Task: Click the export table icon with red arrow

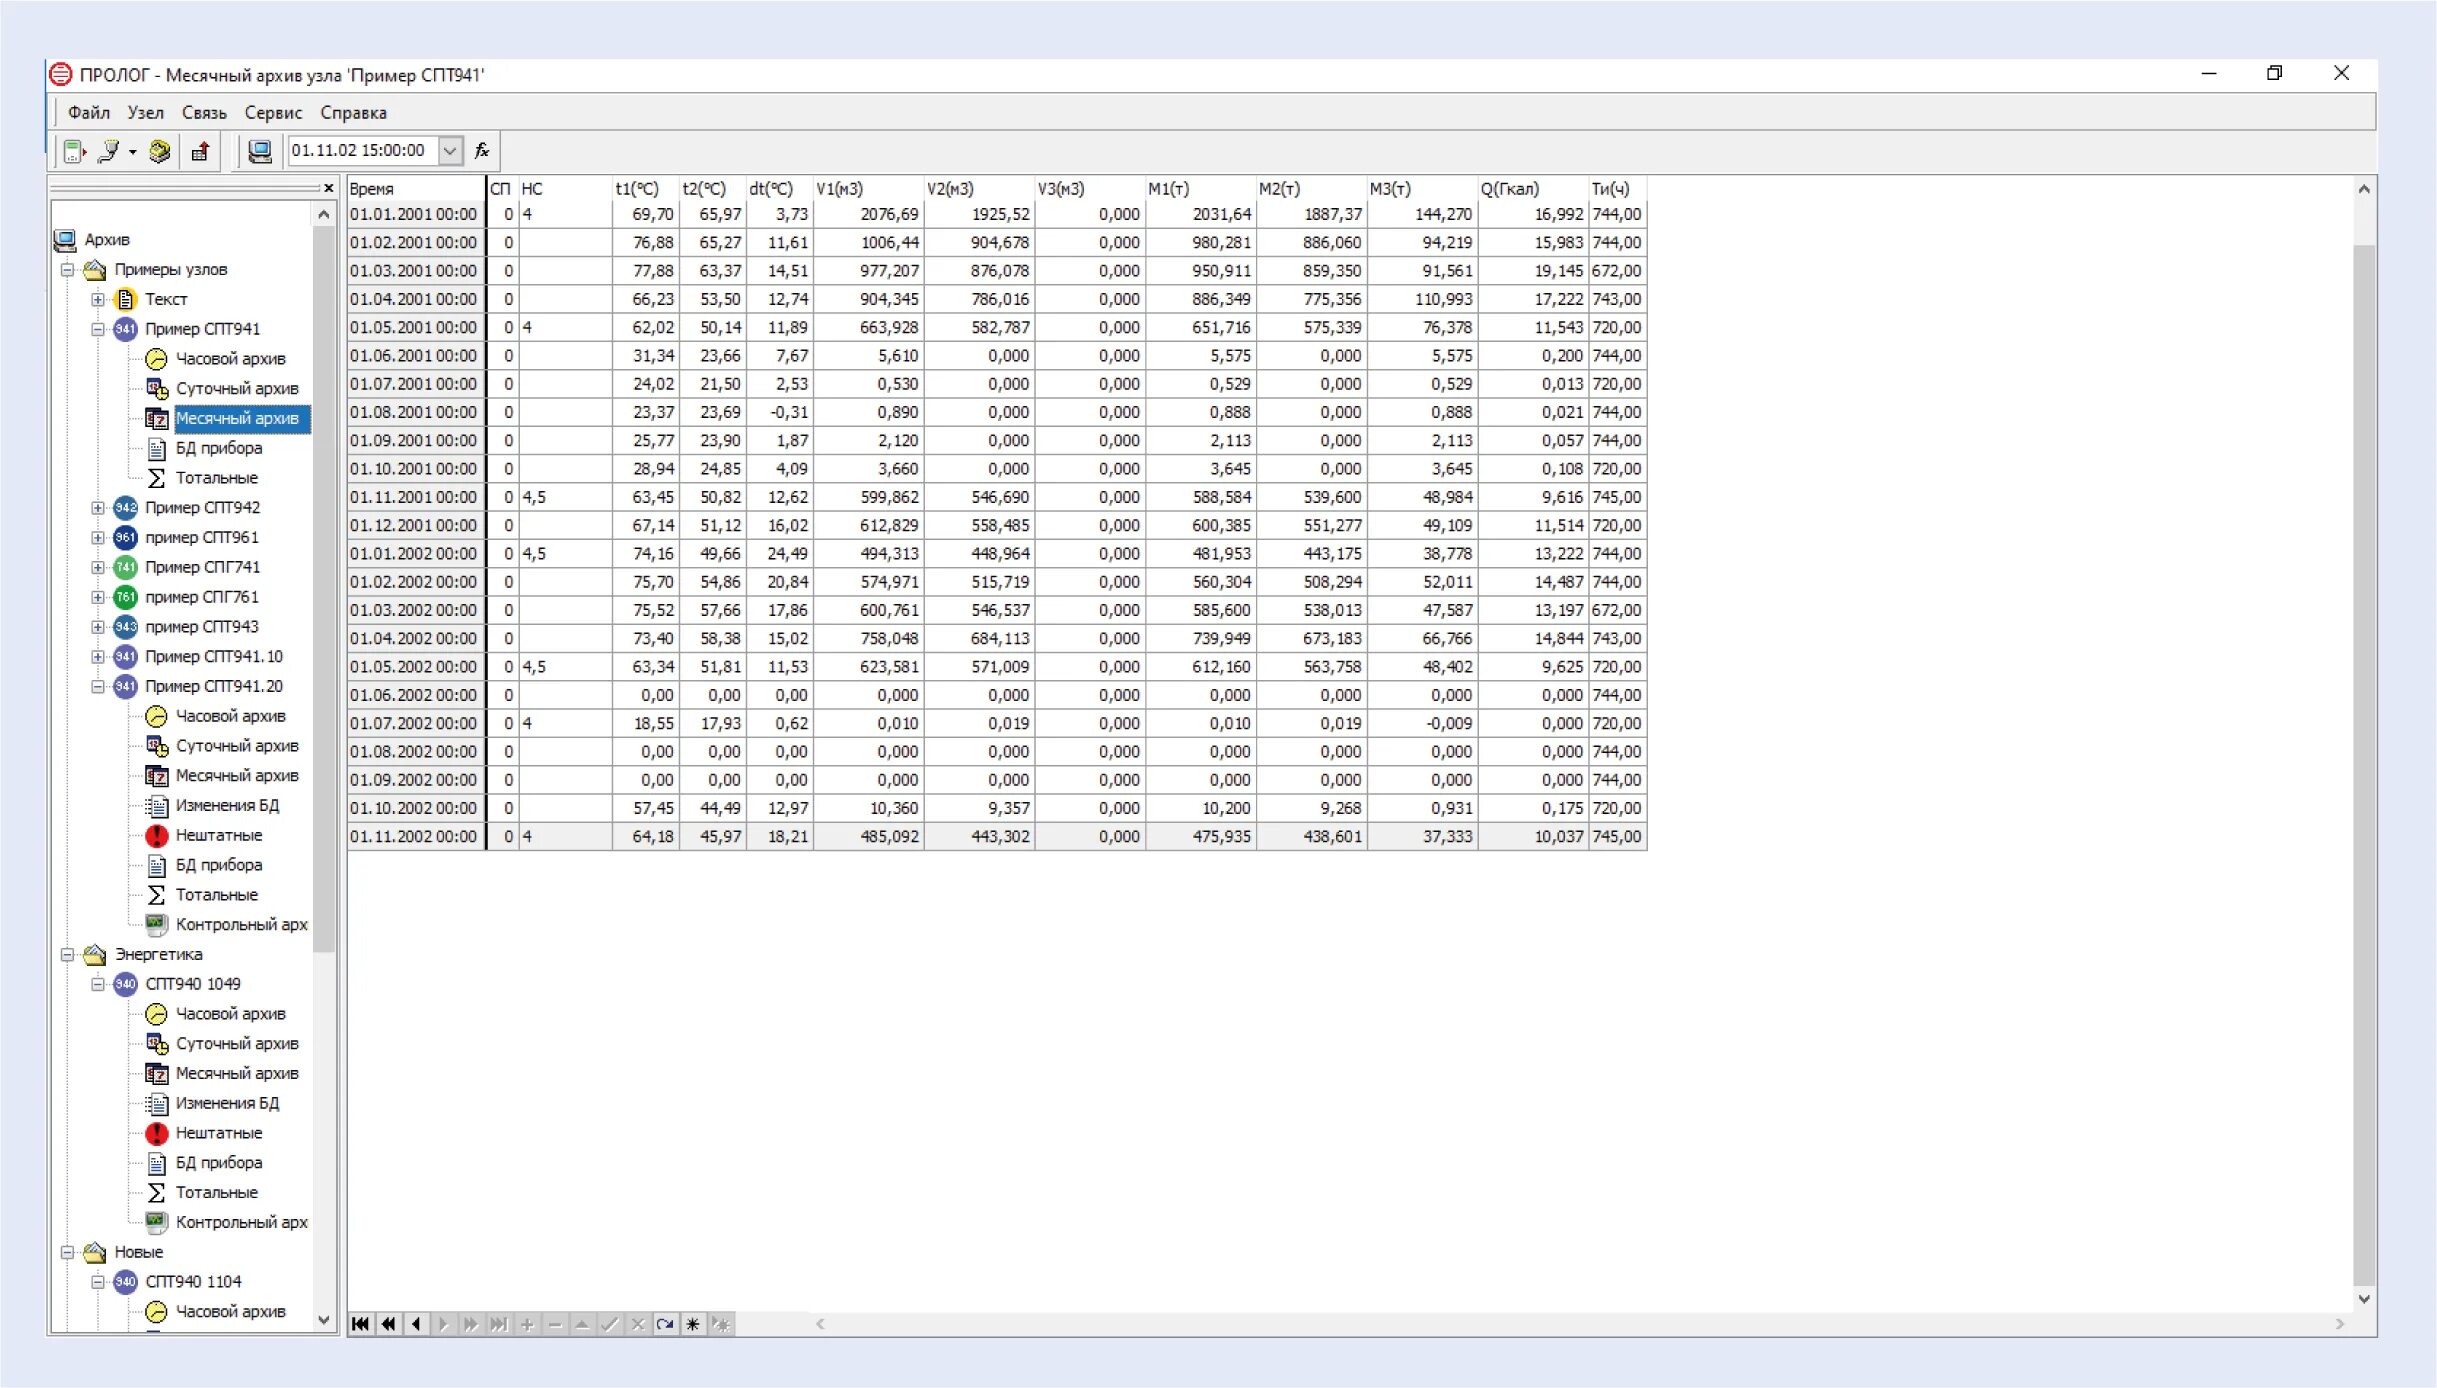Action: coord(200,151)
